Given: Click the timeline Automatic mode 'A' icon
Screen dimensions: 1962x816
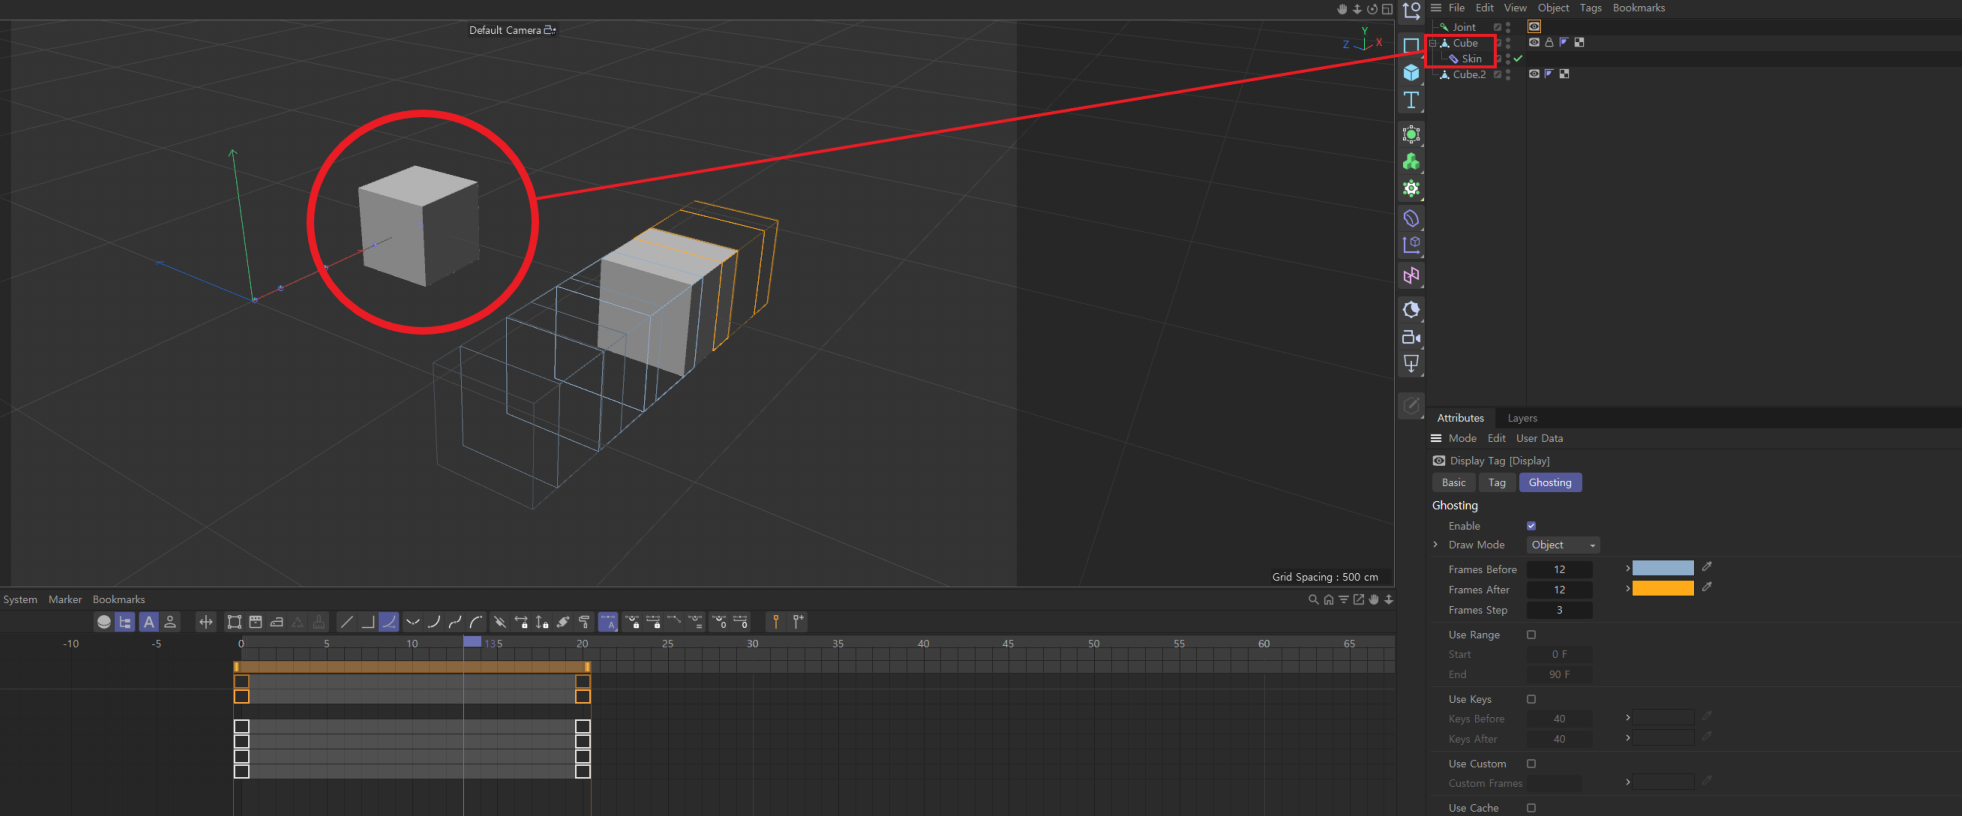Looking at the screenshot, I should 149,622.
